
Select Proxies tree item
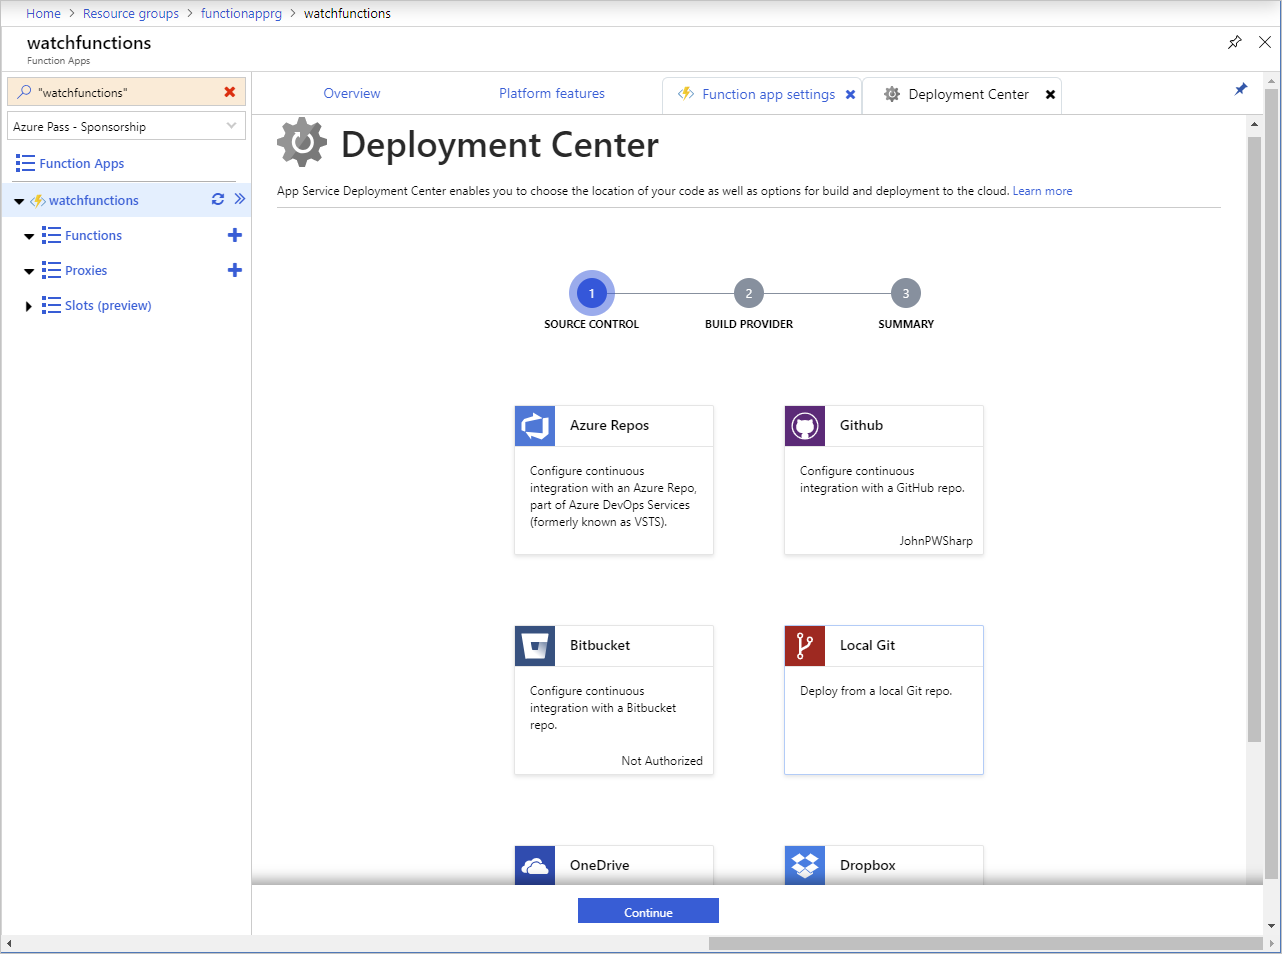tap(86, 270)
